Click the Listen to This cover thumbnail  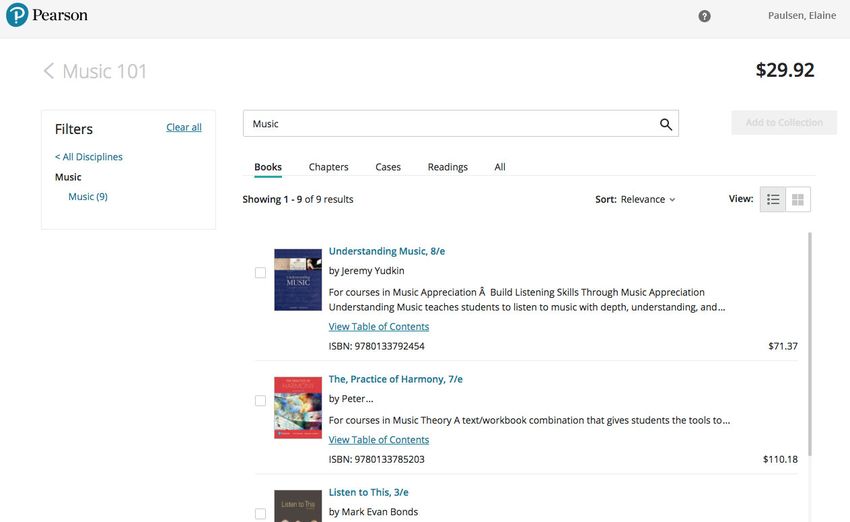pyautogui.click(x=298, y=506)
